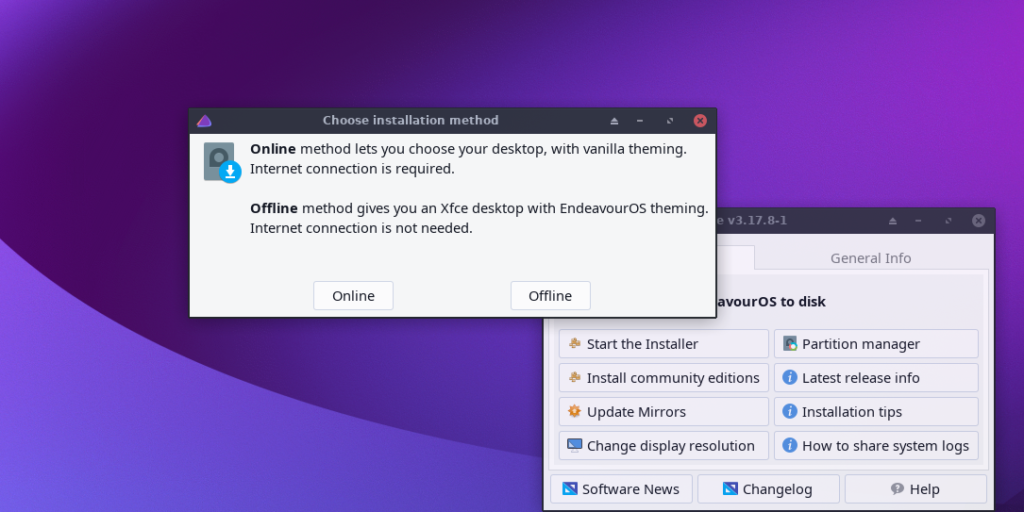Choose the Online installation method
Viewport: 1024px width, 512px height.
tap(353, 296)
